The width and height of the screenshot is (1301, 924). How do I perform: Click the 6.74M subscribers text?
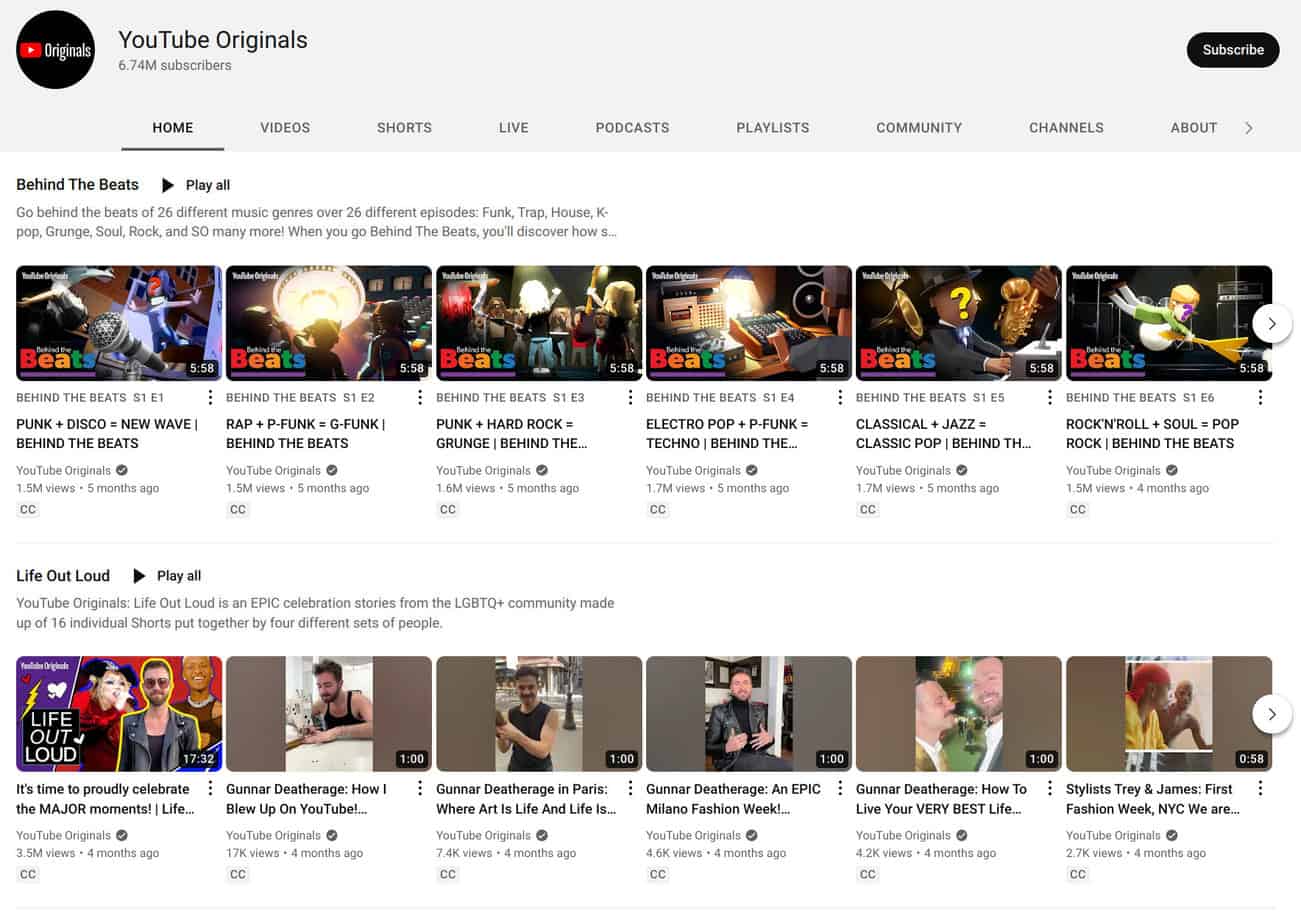coord(175,66)
